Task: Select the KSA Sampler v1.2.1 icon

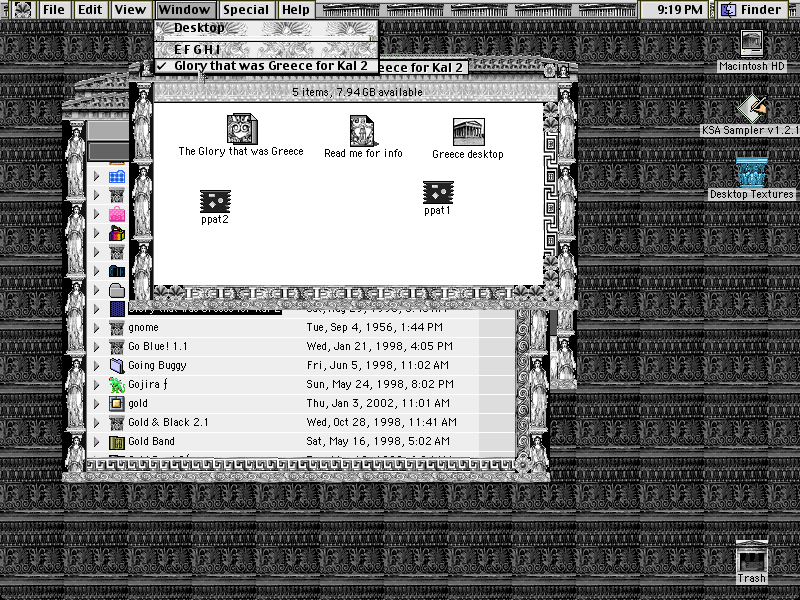Action: (x=752, y=108)
